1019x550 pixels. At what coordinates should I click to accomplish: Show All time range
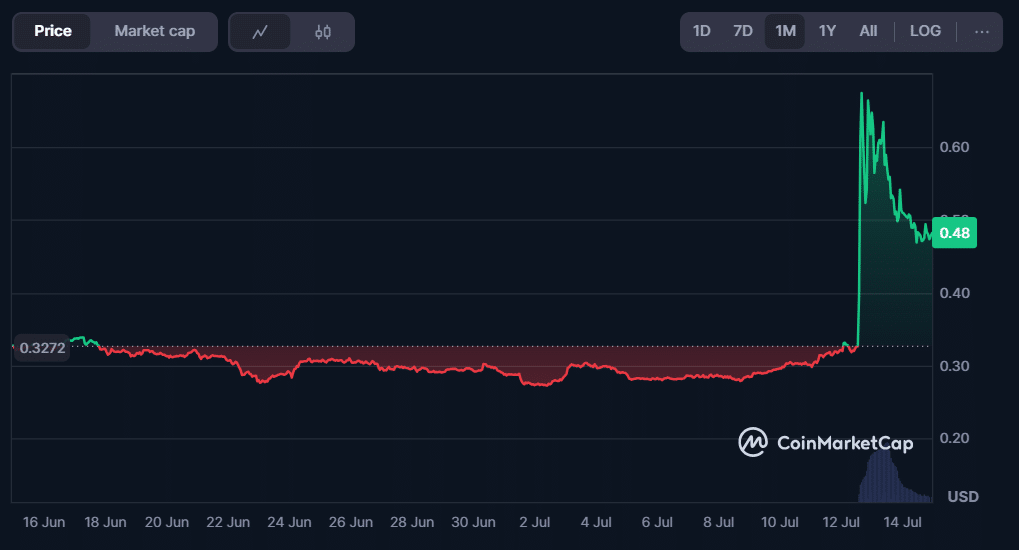(868, 31)
